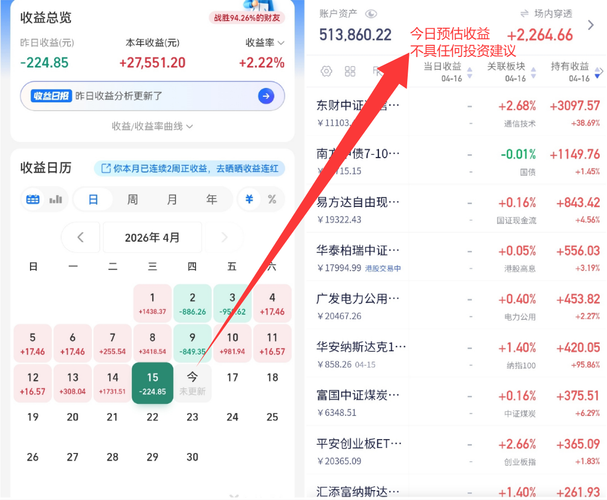This screenshot has width=607, height=500.
Task: Open the share link 去晒晒收益连红
Action: pyautogui.click(x=189, y=168)
